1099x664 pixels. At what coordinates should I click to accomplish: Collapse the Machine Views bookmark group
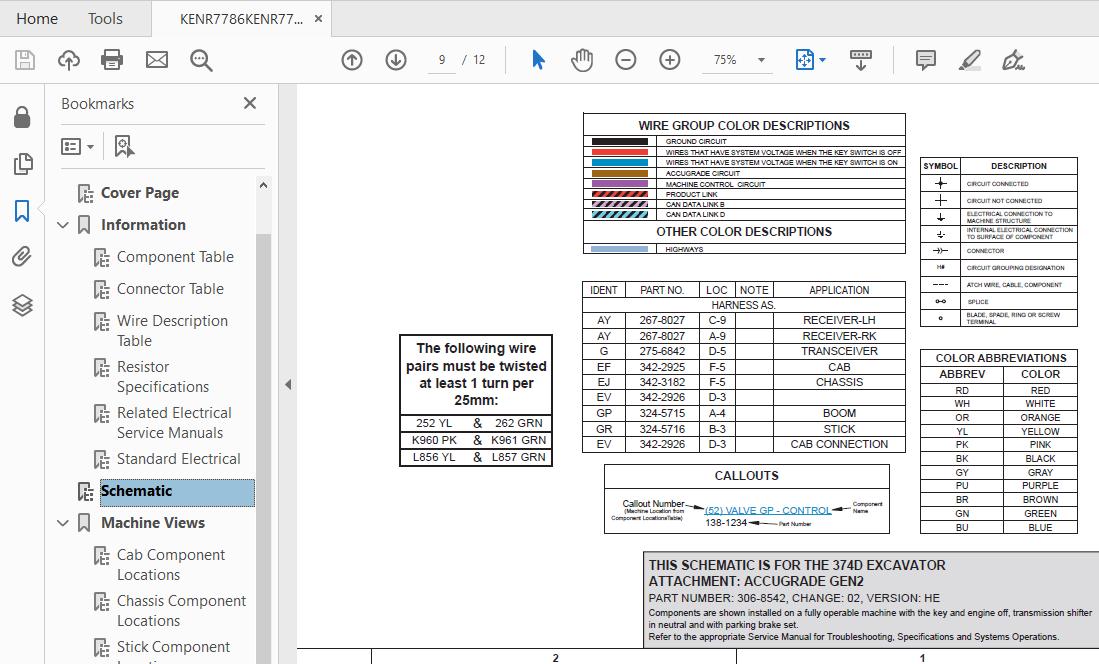[x=63, y=523]
